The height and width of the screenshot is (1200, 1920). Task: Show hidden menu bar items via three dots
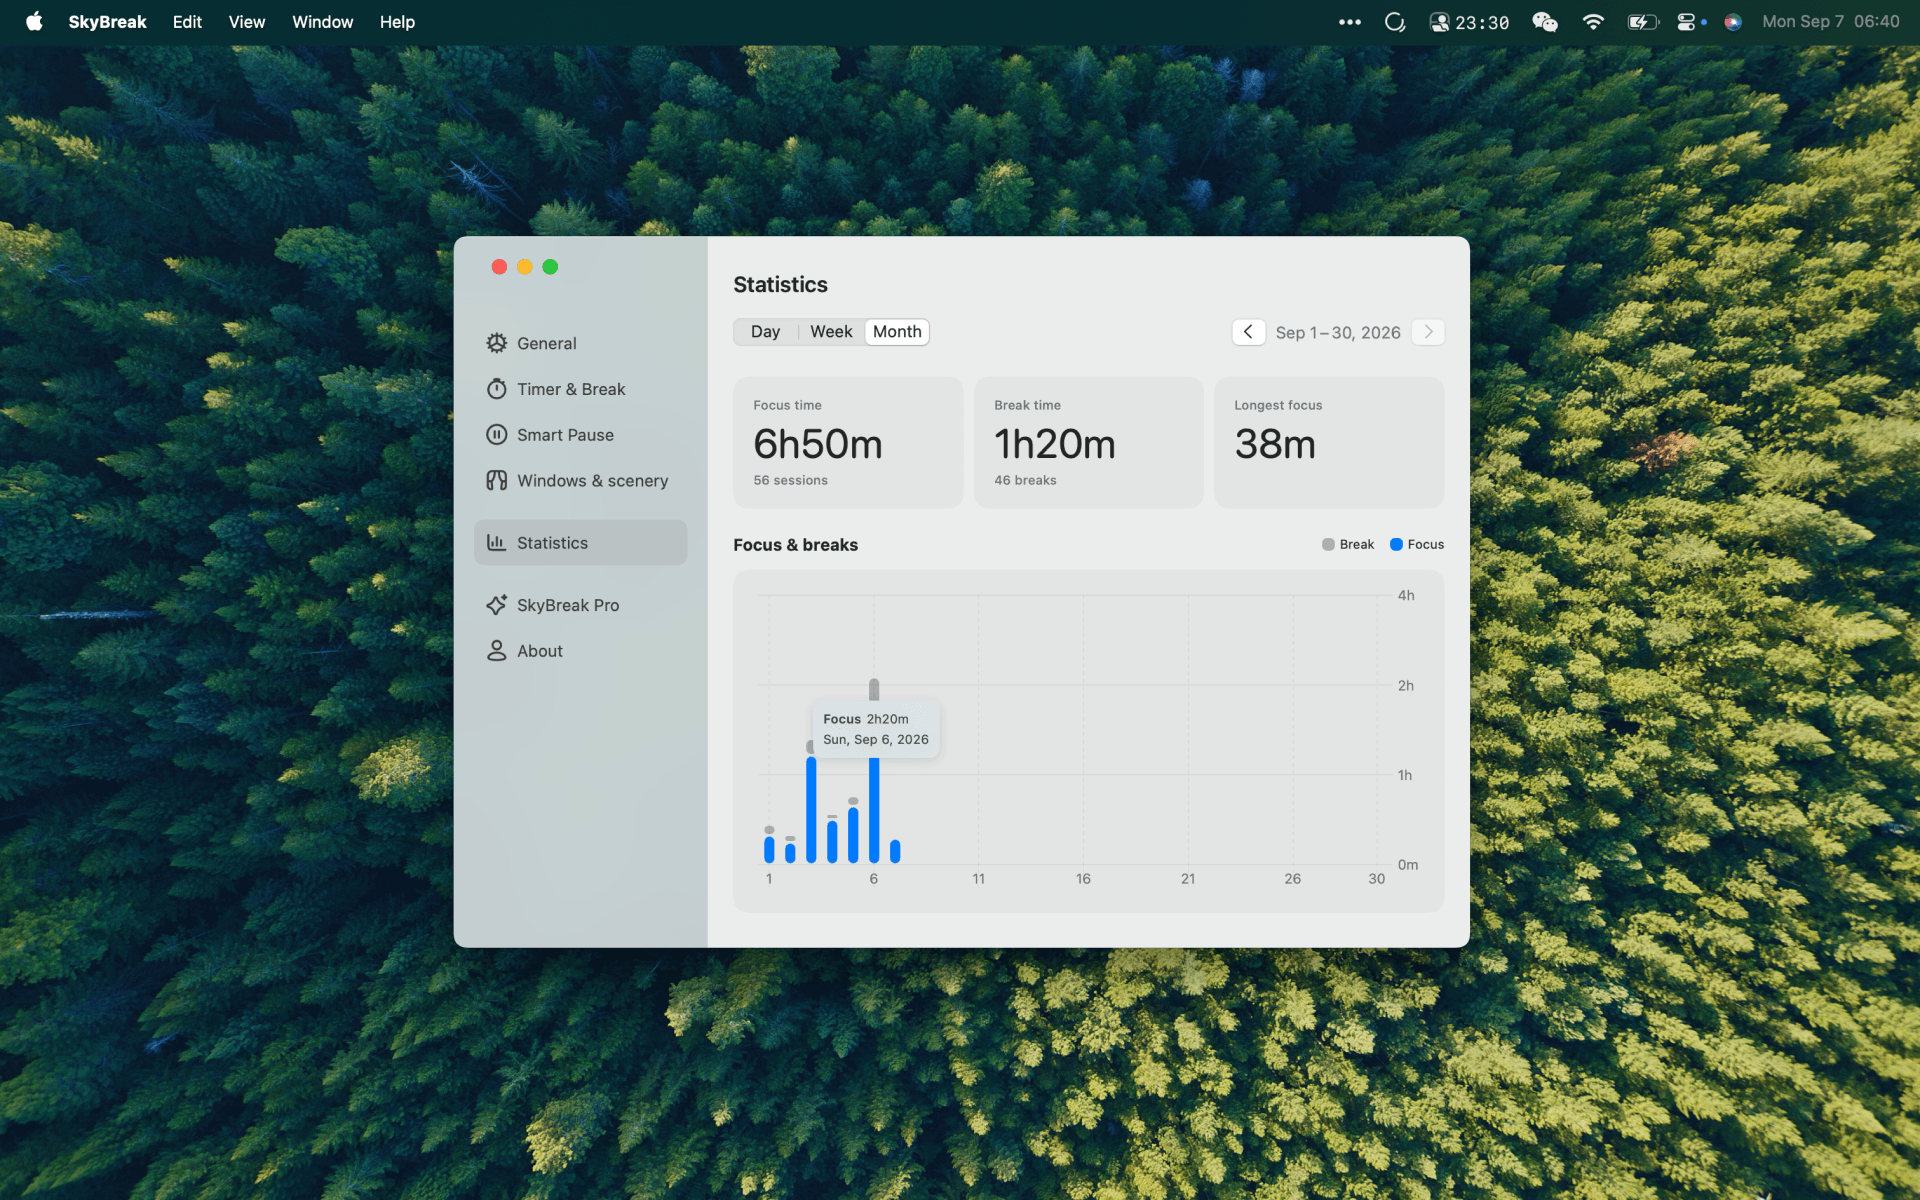pos(1350,22)
